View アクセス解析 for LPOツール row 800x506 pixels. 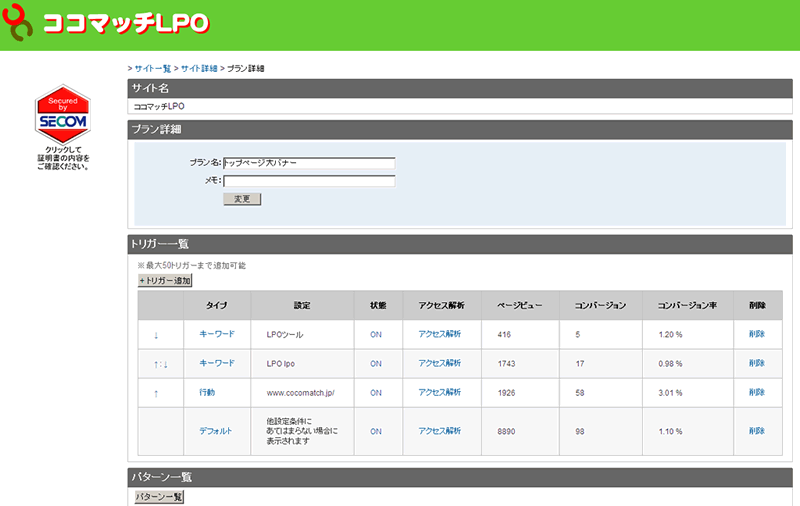click(440, 334)
